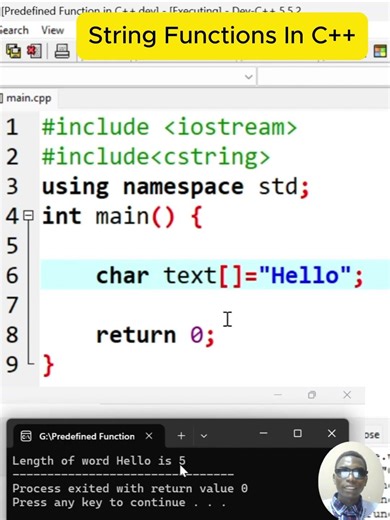390x520 pixels.
Task: Click the presenter webcam thumbnail
Action: point(352,482)
